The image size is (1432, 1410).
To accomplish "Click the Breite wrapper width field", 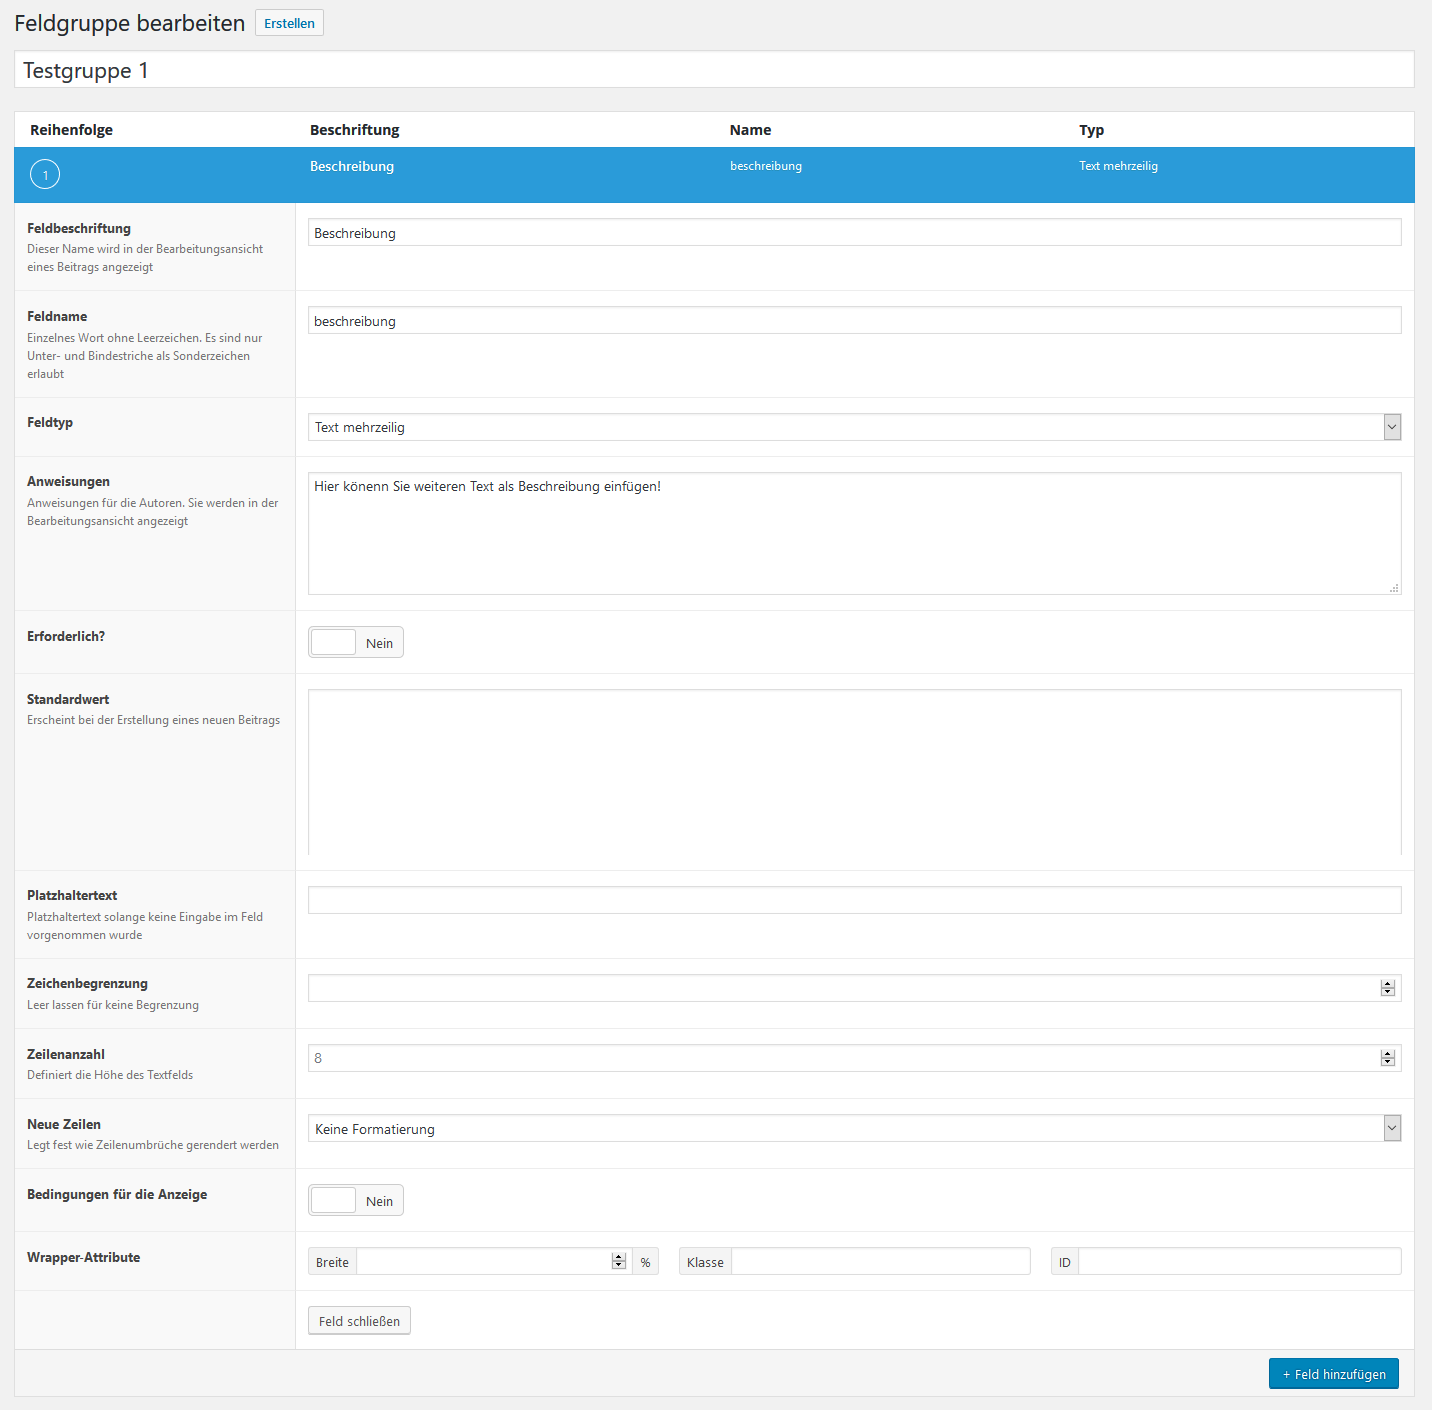I will (494, 1261).
